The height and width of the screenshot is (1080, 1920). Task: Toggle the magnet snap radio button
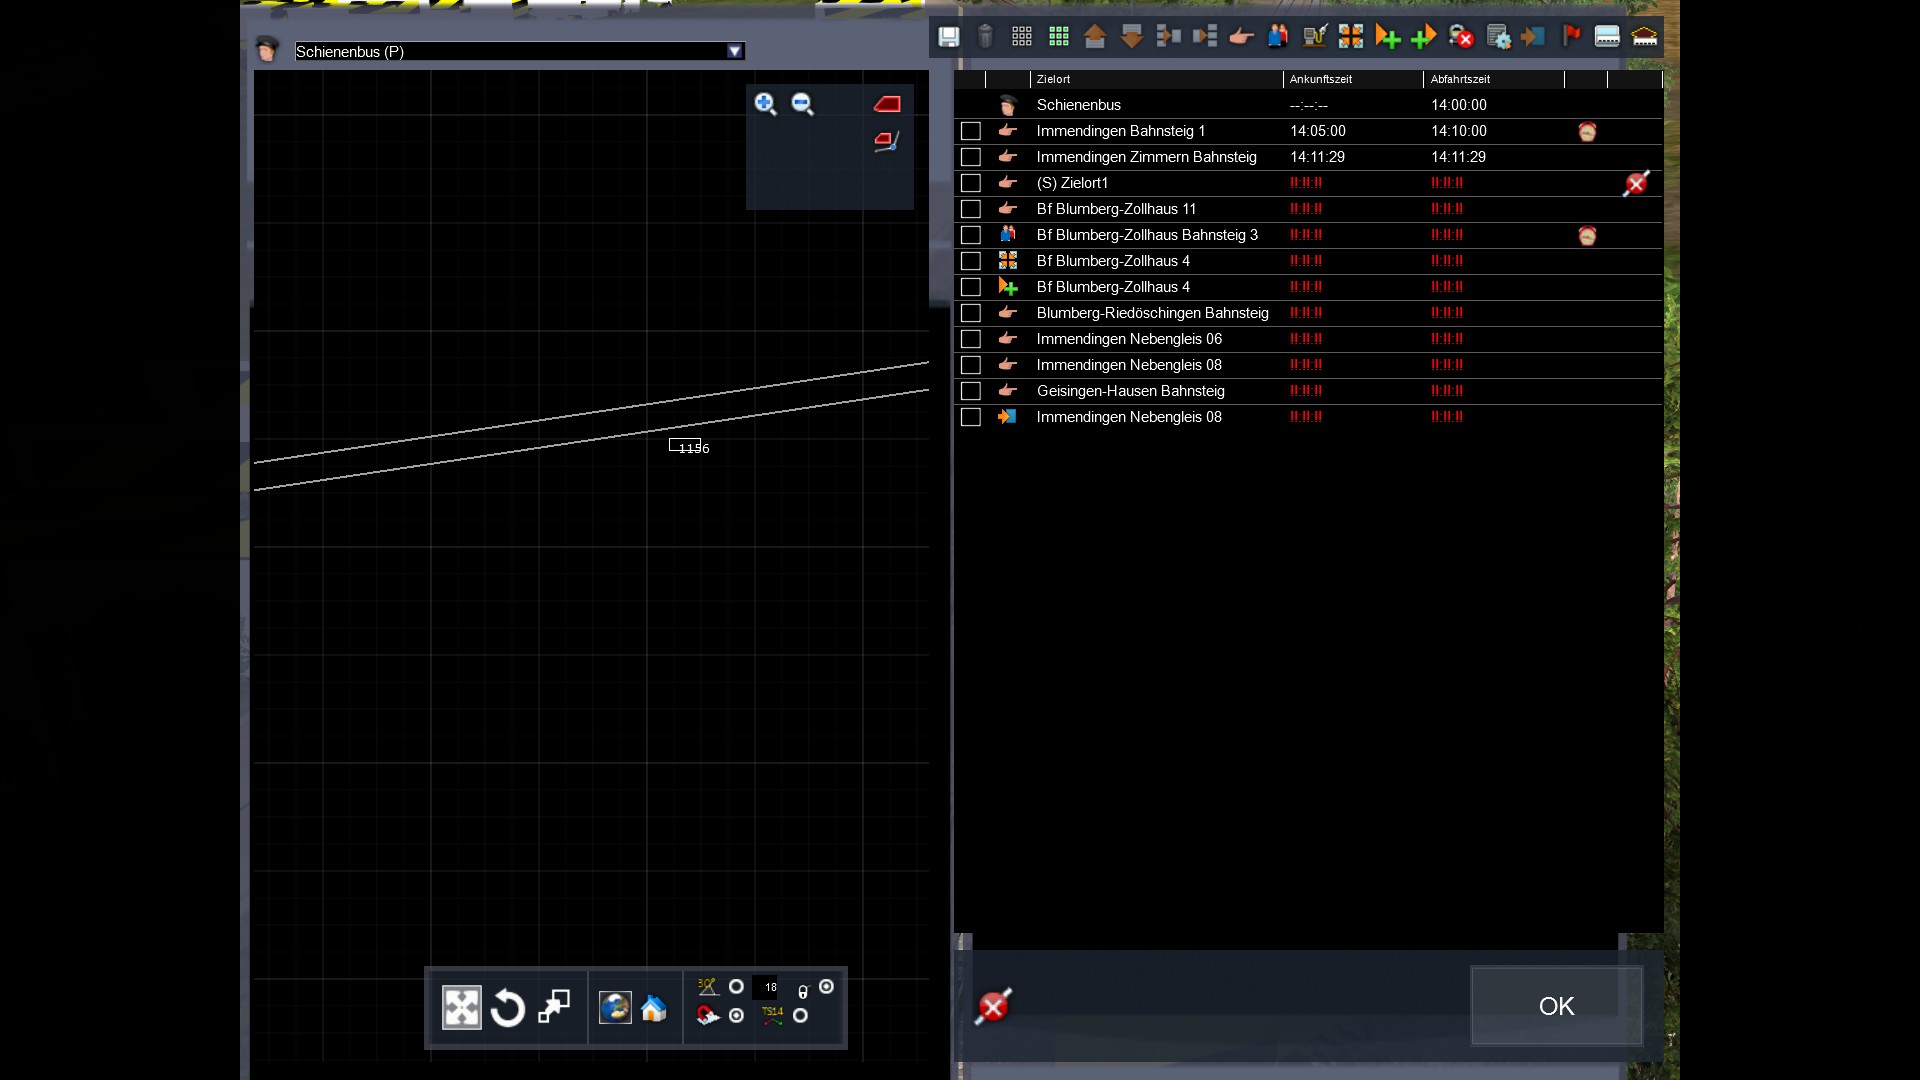(737, 1016)
